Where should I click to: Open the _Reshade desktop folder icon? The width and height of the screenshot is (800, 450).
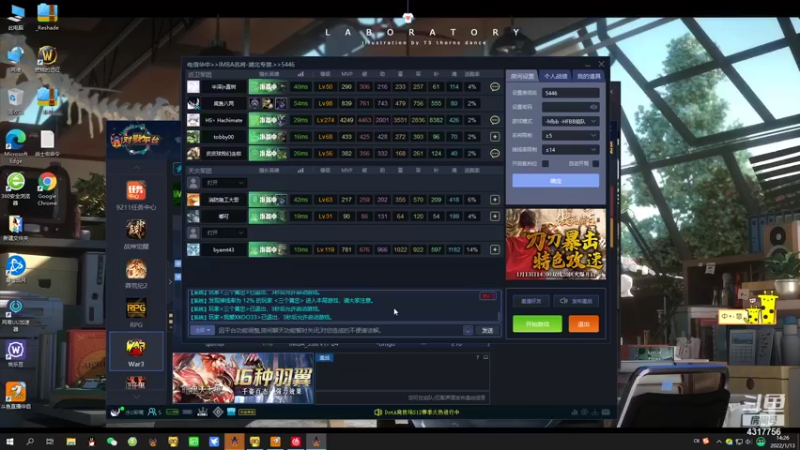click(47, 17)
